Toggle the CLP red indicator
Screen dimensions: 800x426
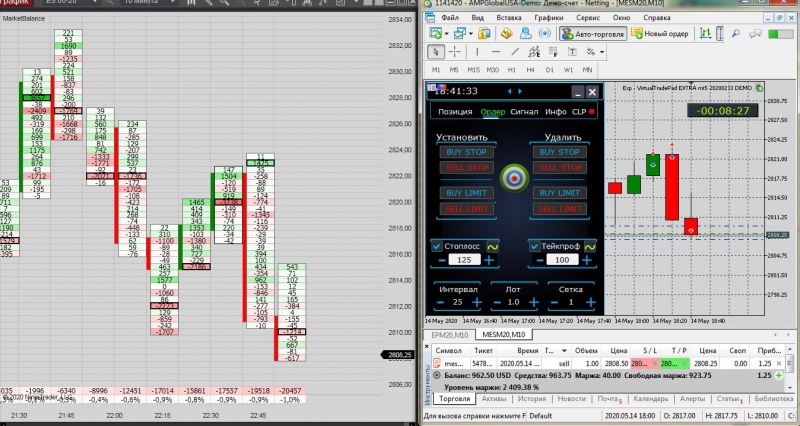coord(591,112)
